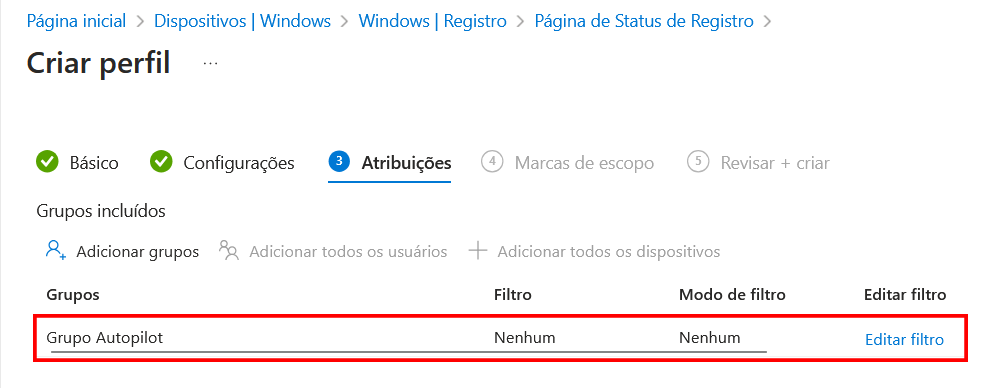Open Dispositivos | Windows breadcrumb
Viewport: 1001px width, 388px height.
pos(243,21)
